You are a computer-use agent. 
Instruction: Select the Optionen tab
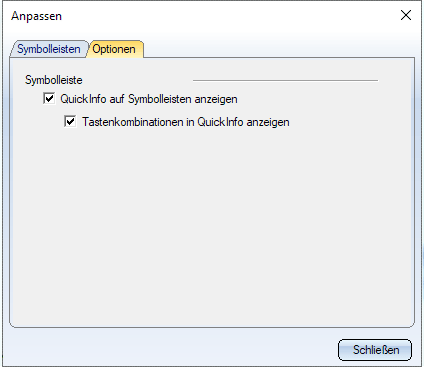click(x=114, y=49)
